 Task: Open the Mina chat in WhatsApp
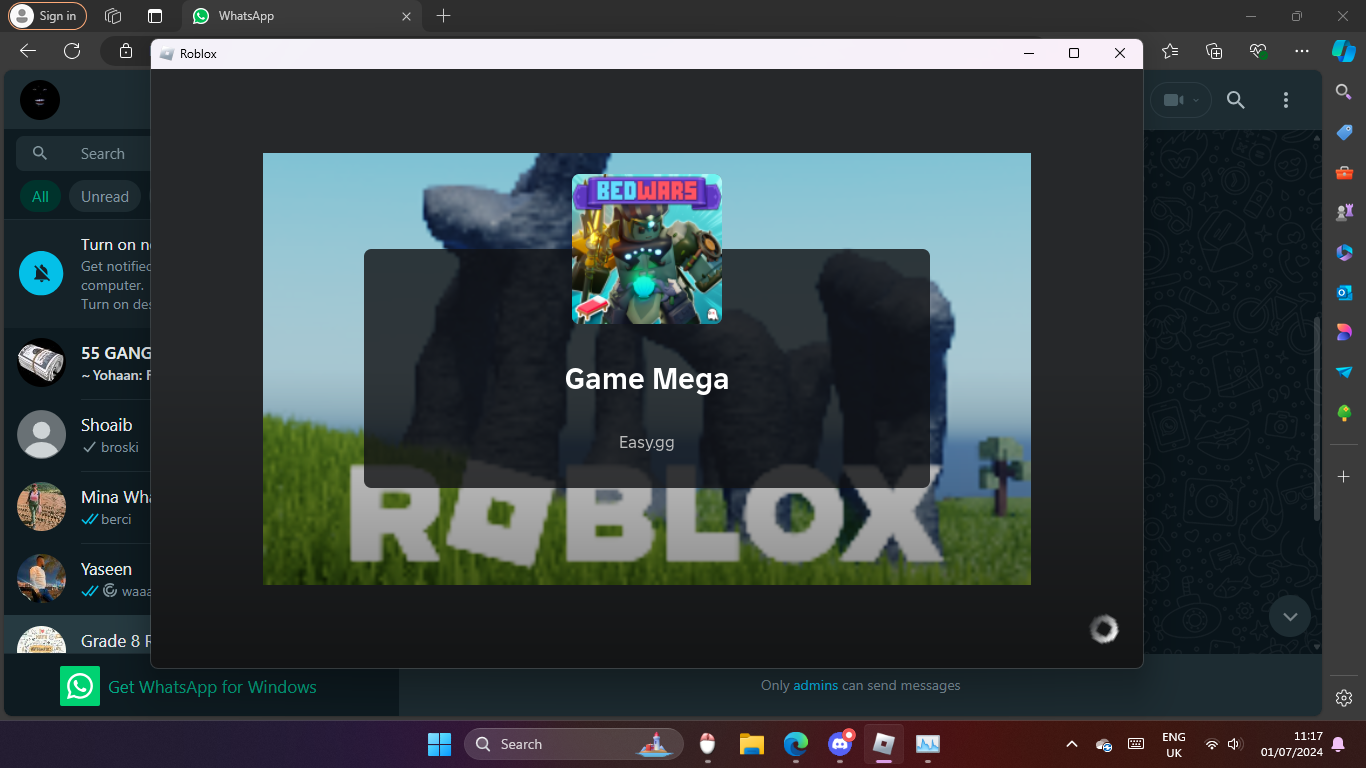78,507
